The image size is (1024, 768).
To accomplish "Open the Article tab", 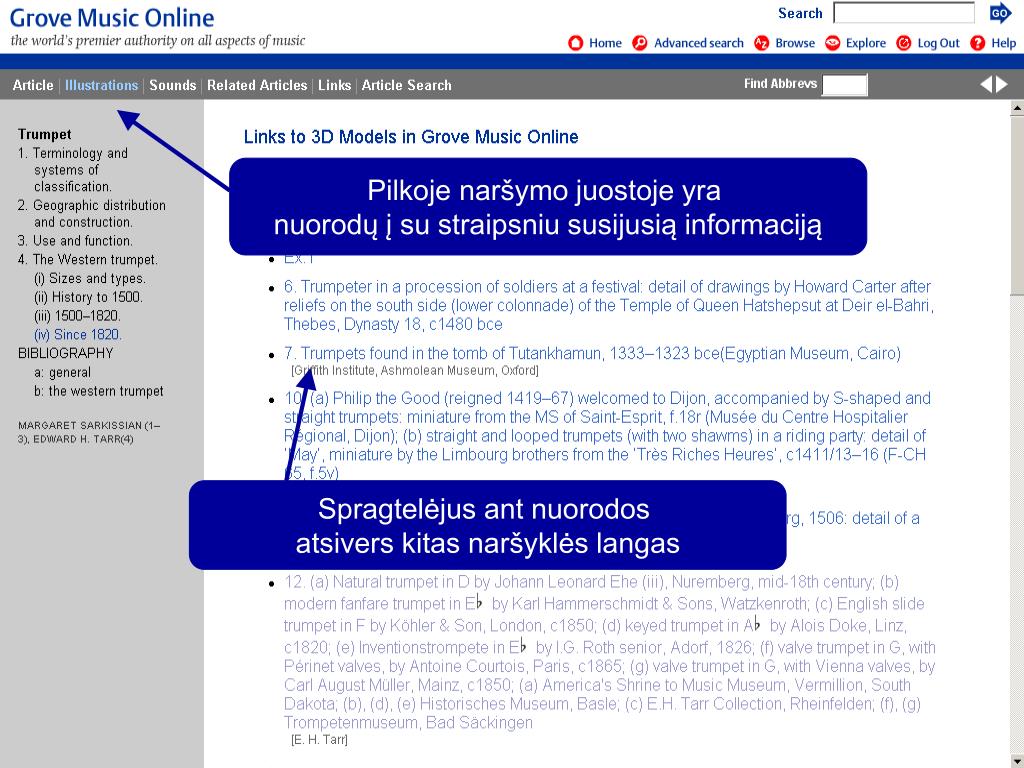I will click(x=33, y=85).
